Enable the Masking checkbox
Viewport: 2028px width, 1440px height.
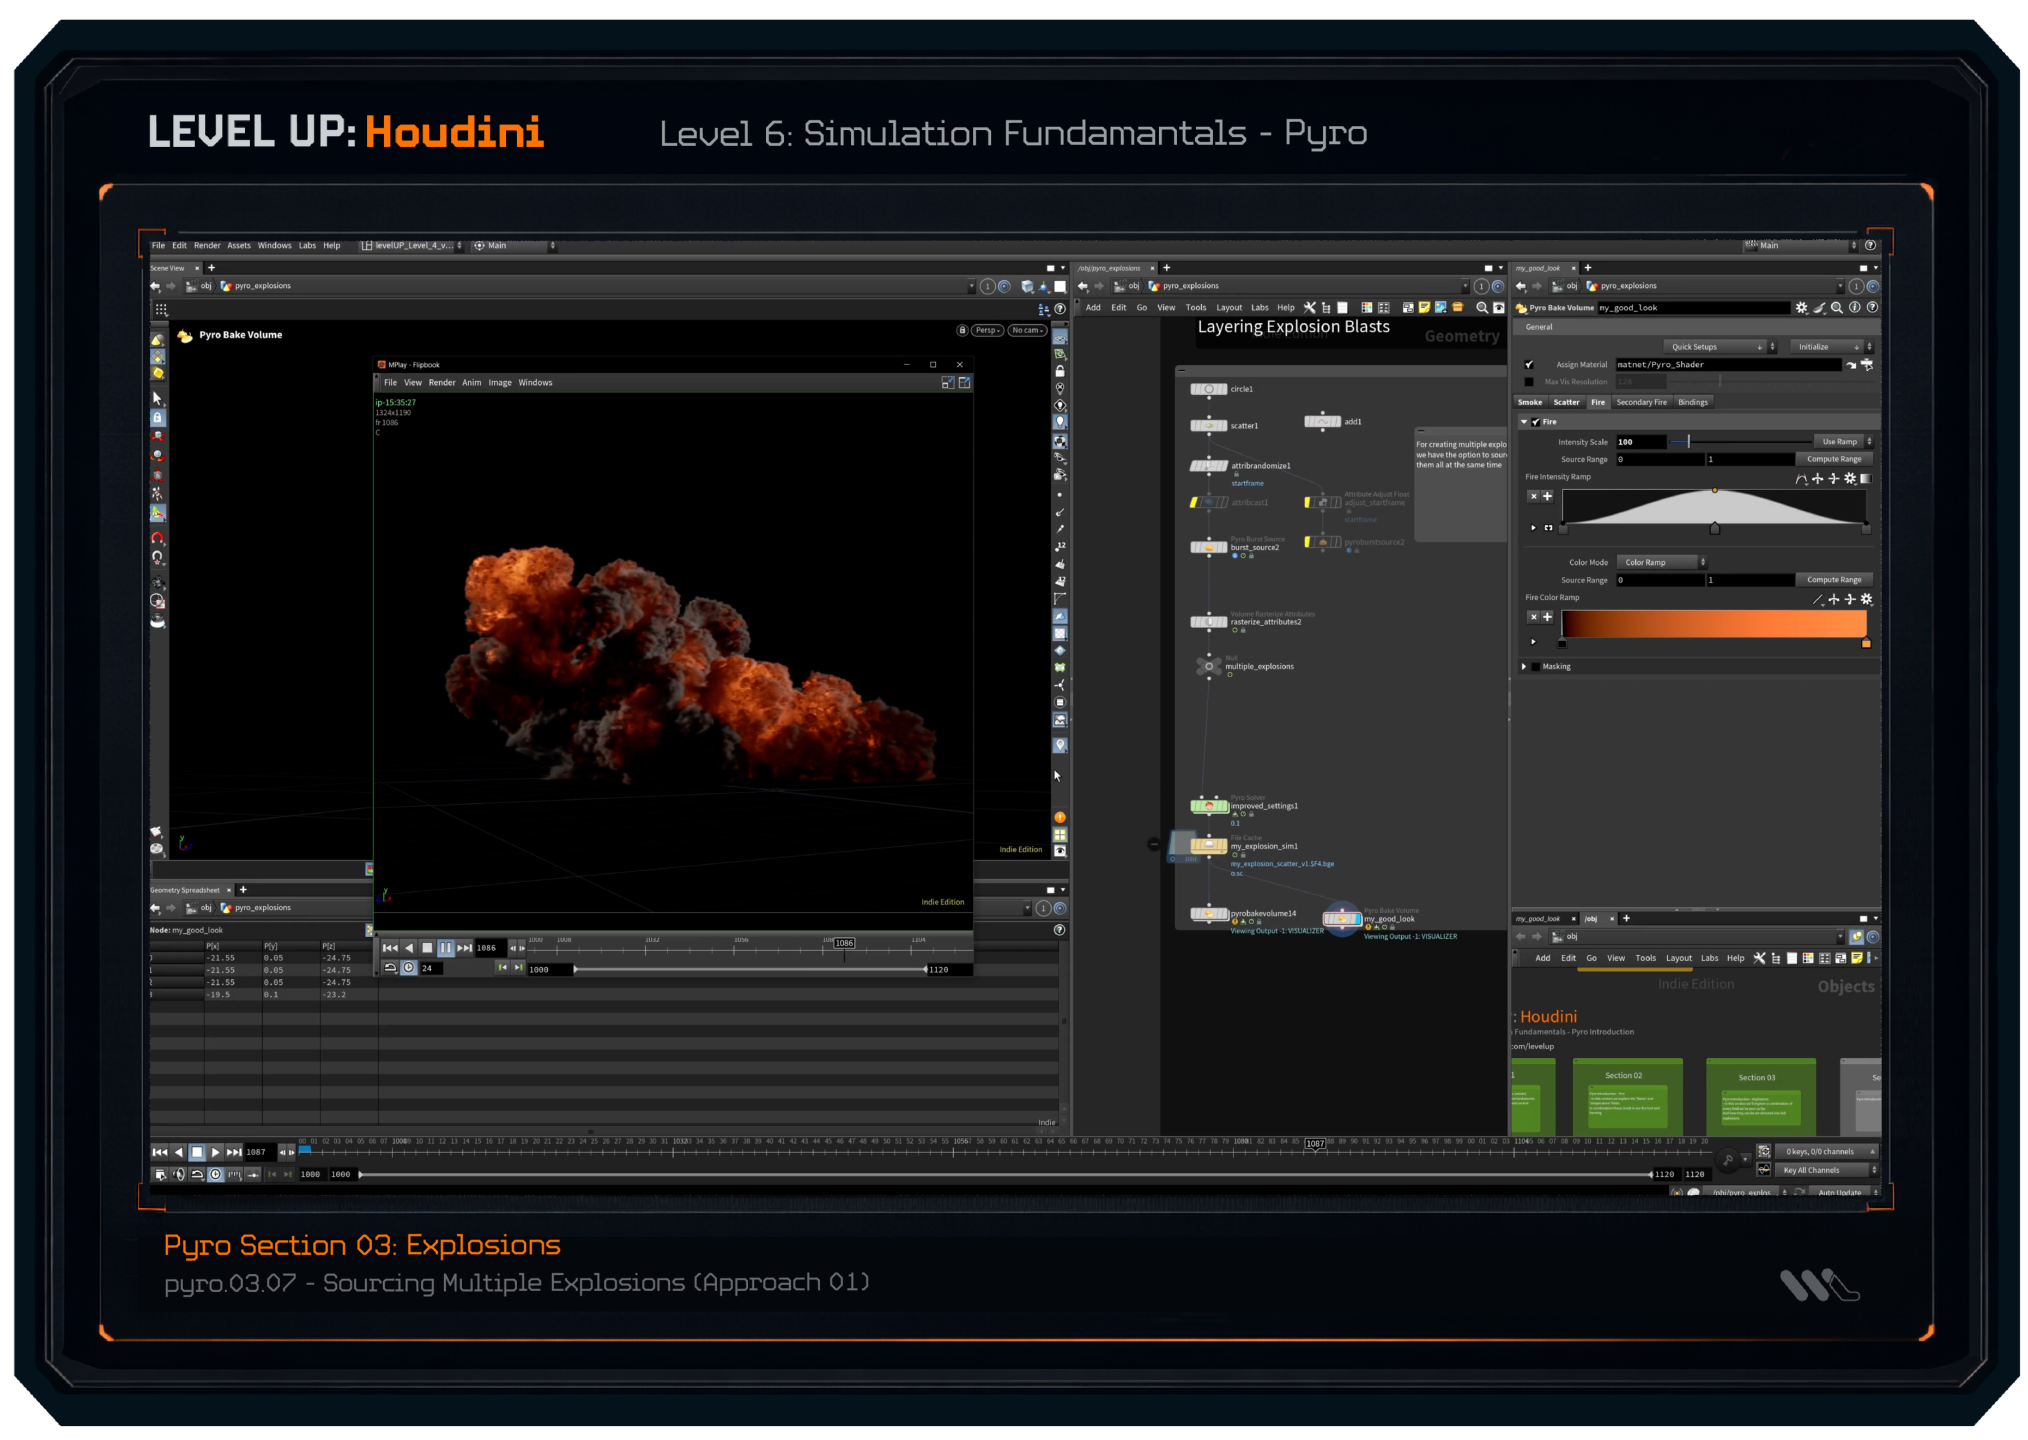pos(1536,667)
